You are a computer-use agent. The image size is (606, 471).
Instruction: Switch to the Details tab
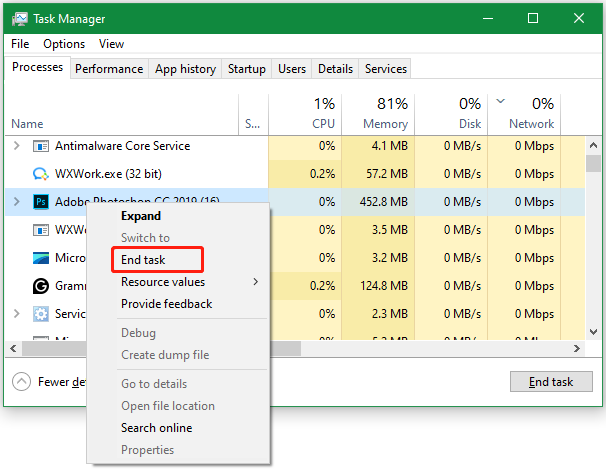[335, 69]
